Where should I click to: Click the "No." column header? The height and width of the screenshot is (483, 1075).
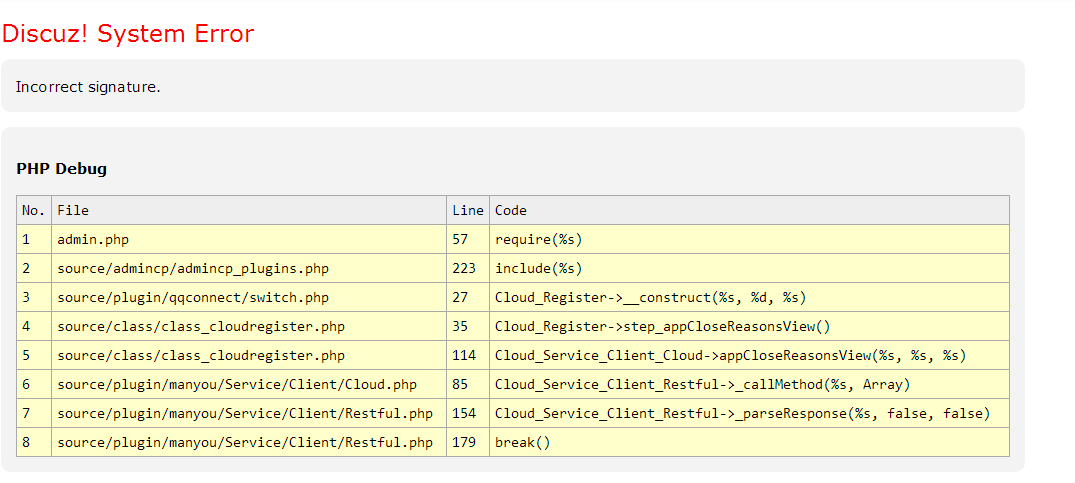tap(34, 210)
